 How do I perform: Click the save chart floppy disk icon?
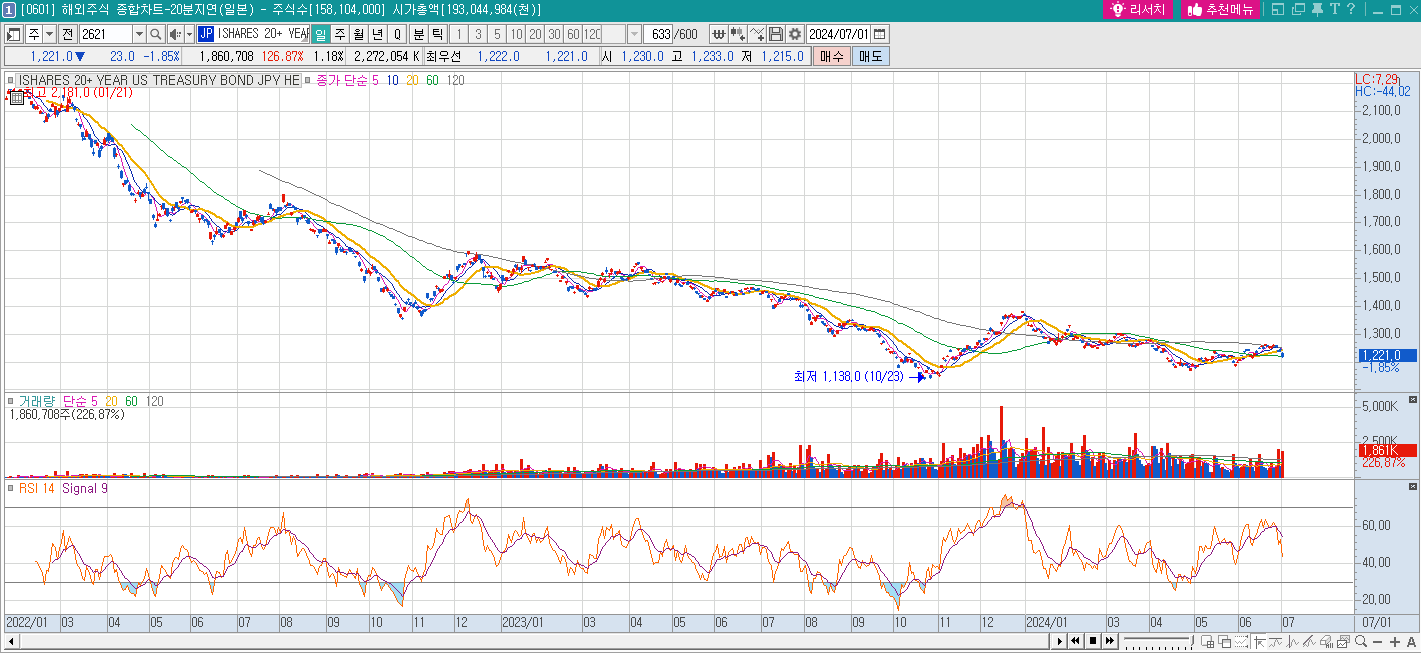[776, 34]
